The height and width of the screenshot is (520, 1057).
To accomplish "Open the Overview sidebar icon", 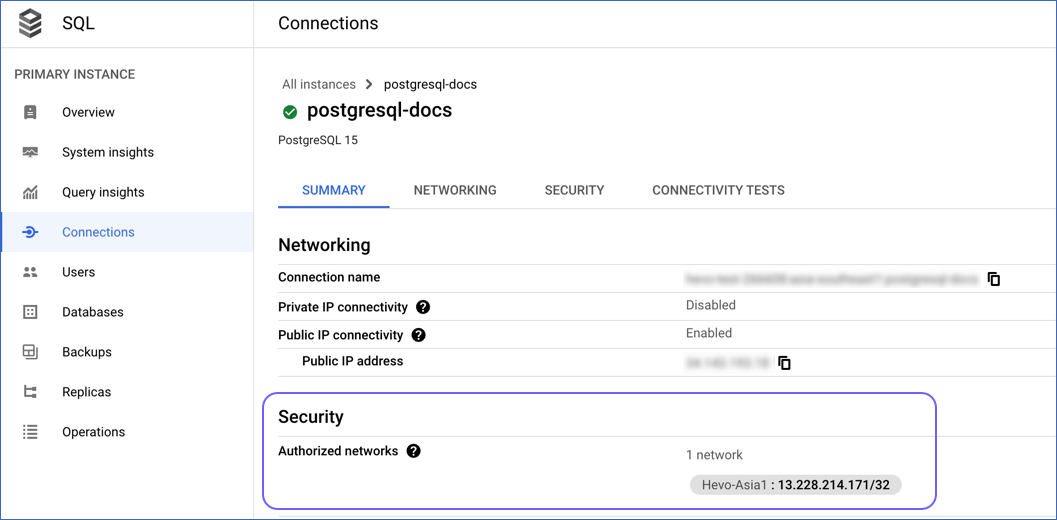I will 30,112.
